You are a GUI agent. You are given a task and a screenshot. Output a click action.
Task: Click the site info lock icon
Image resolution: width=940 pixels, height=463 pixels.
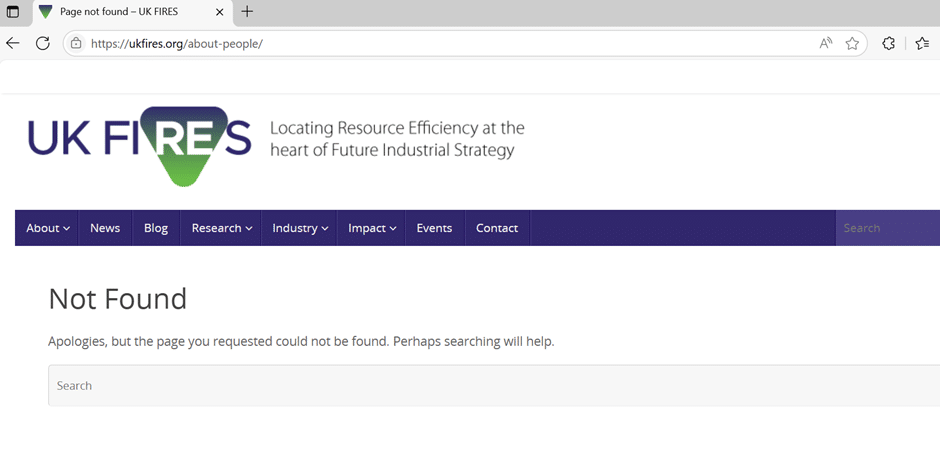(76, 43)
